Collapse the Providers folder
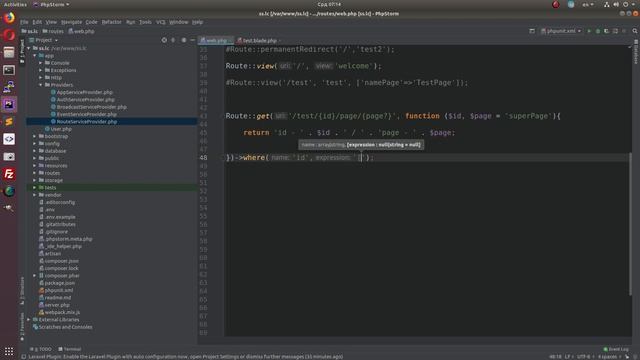640x360 pixels. click(x=41, y=85)
